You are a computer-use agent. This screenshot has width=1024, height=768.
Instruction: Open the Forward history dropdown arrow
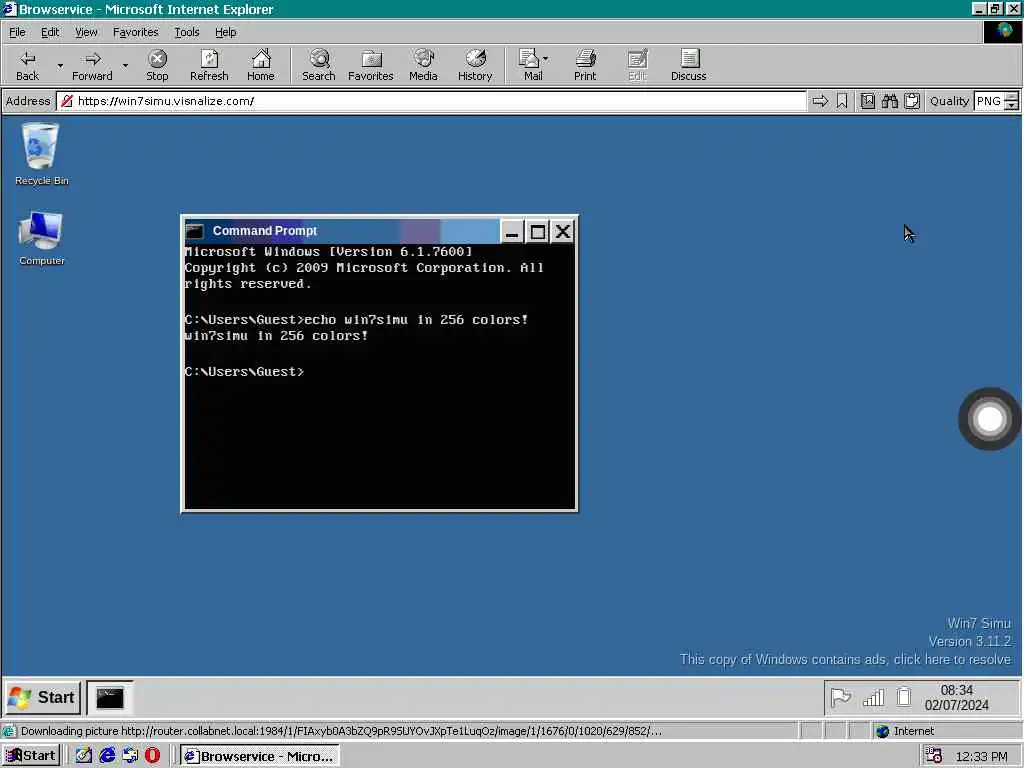(125, 65)
